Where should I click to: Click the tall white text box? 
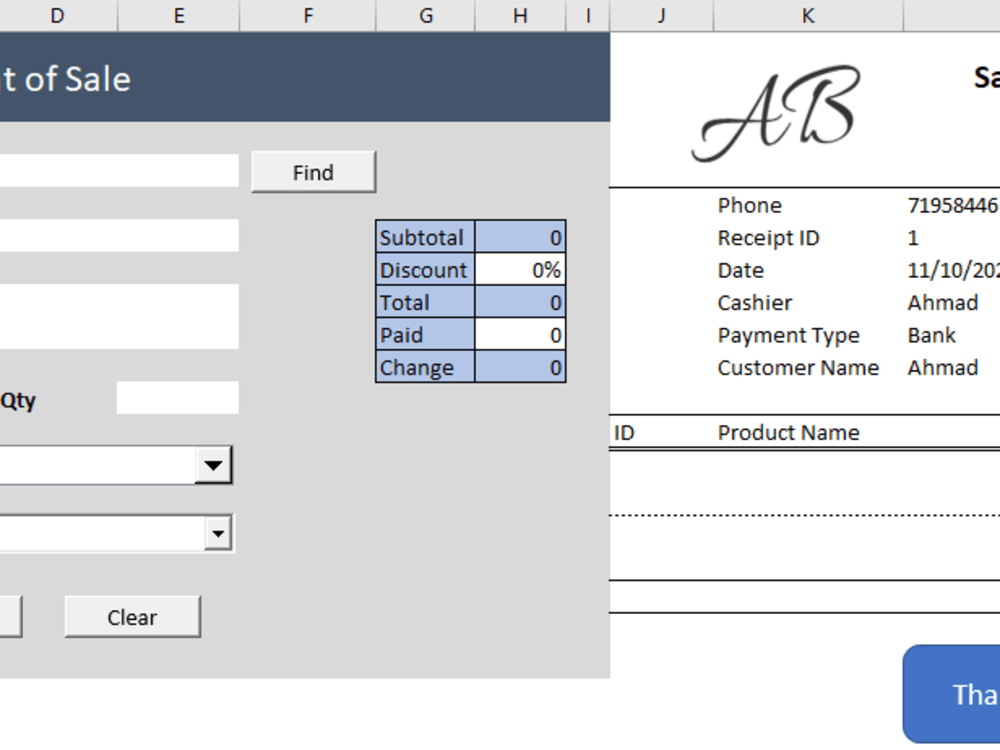tap(119, 316)
